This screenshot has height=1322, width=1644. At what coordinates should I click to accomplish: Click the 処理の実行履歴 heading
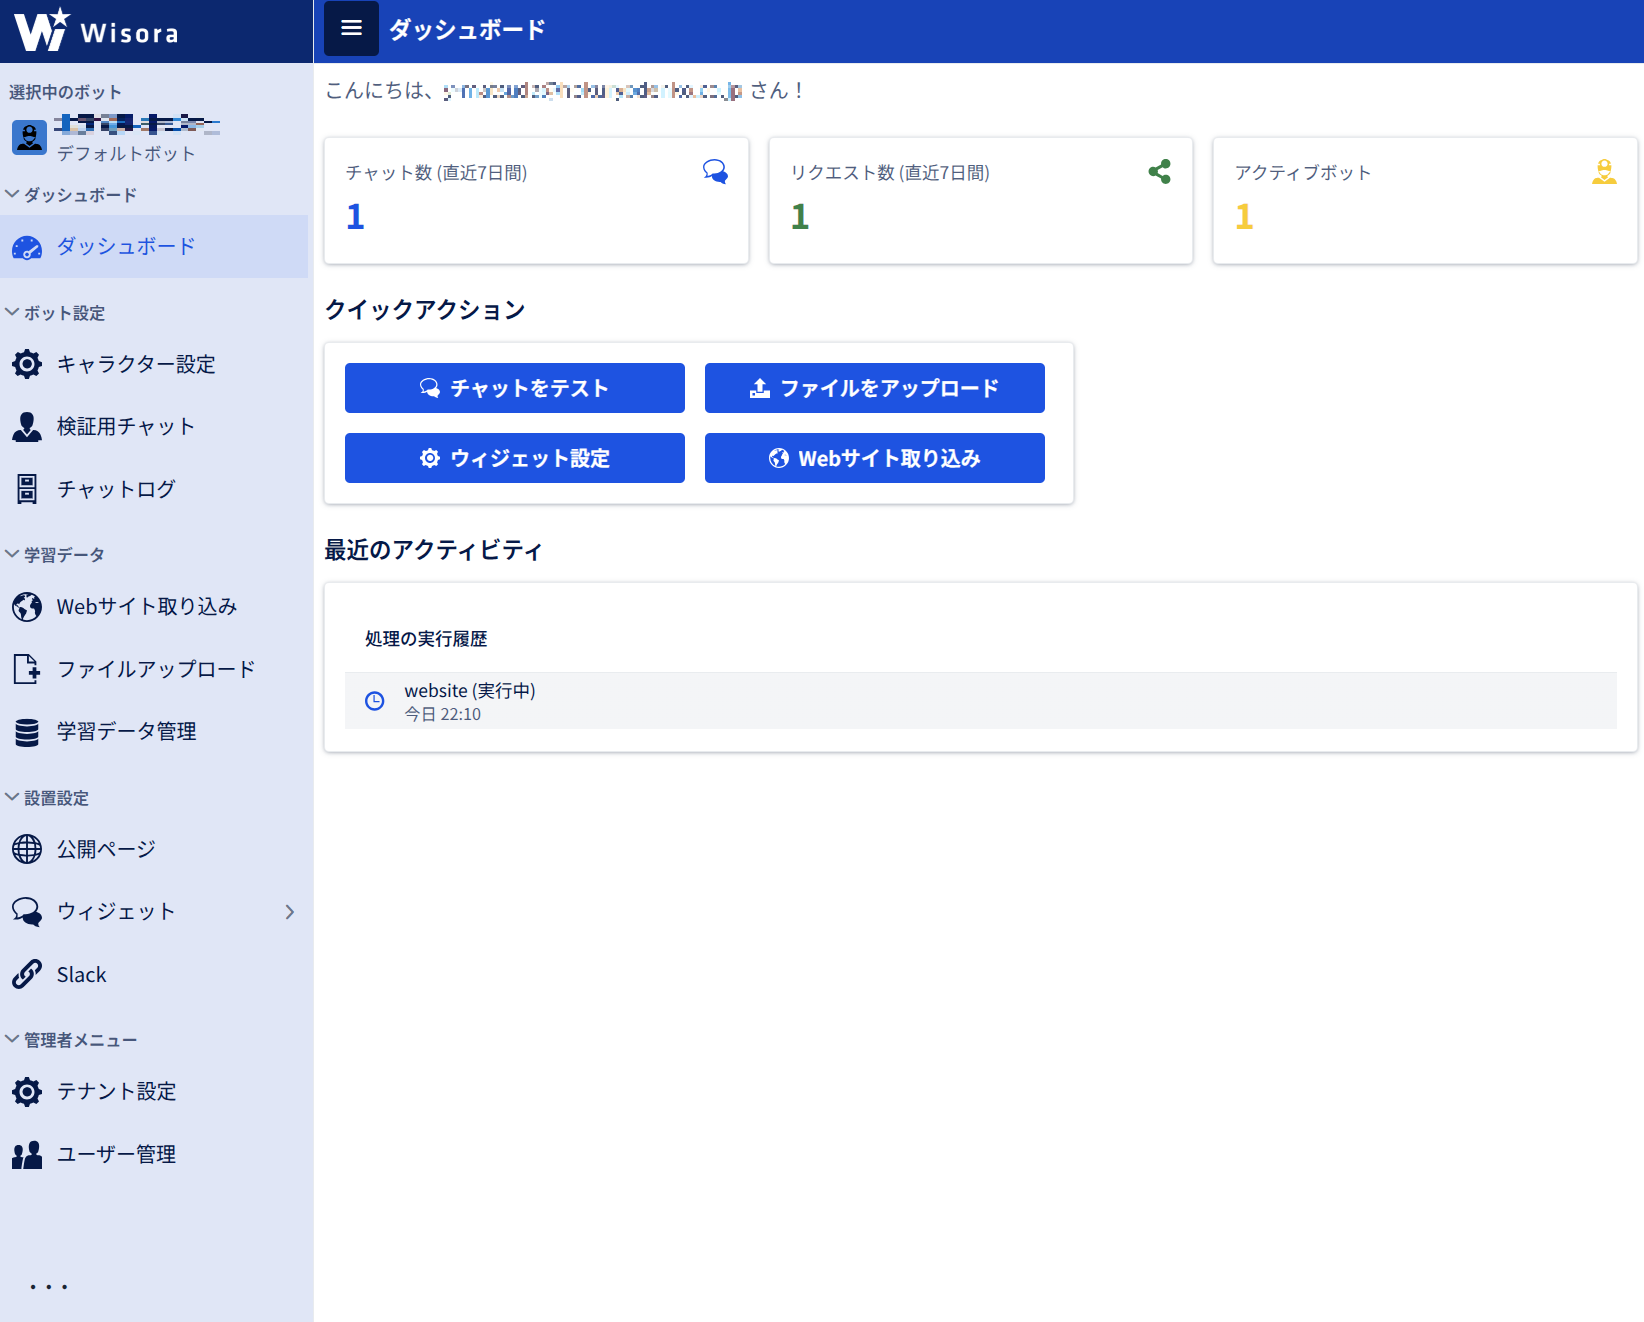(x=426, y=639)
